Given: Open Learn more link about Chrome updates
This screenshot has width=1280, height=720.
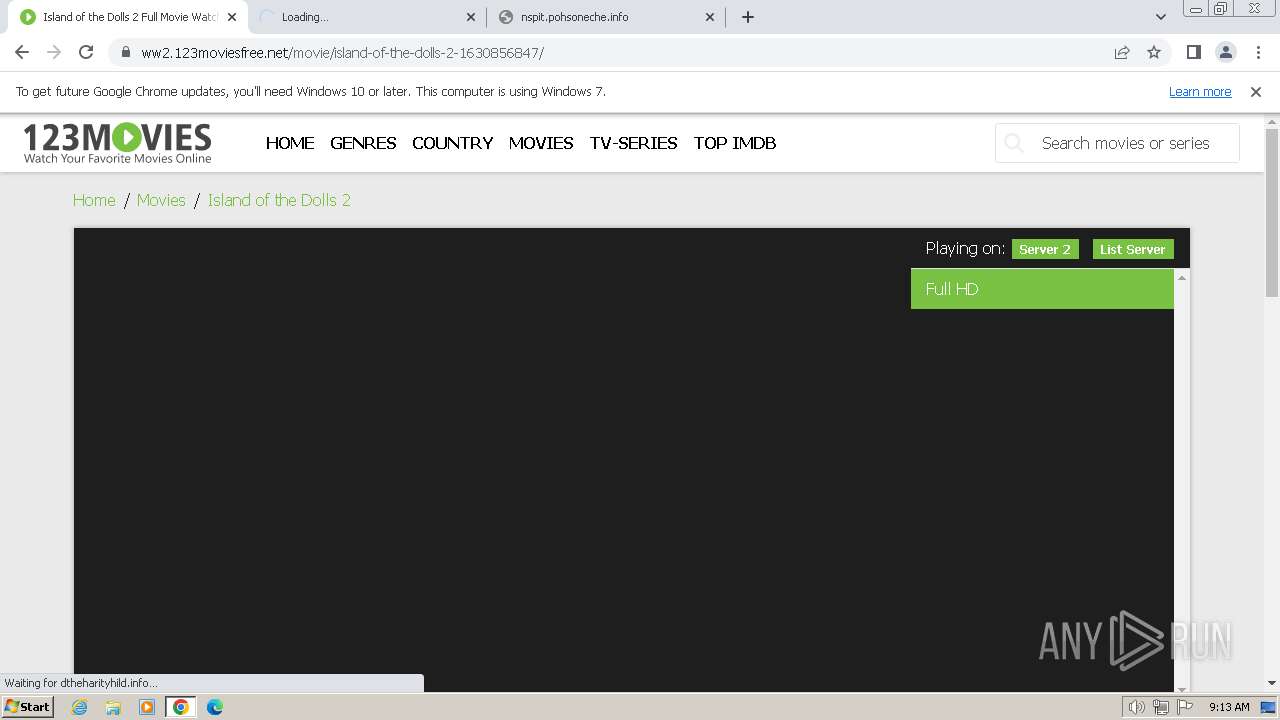Looking at the screenshot, I should tap(1200, 91).
